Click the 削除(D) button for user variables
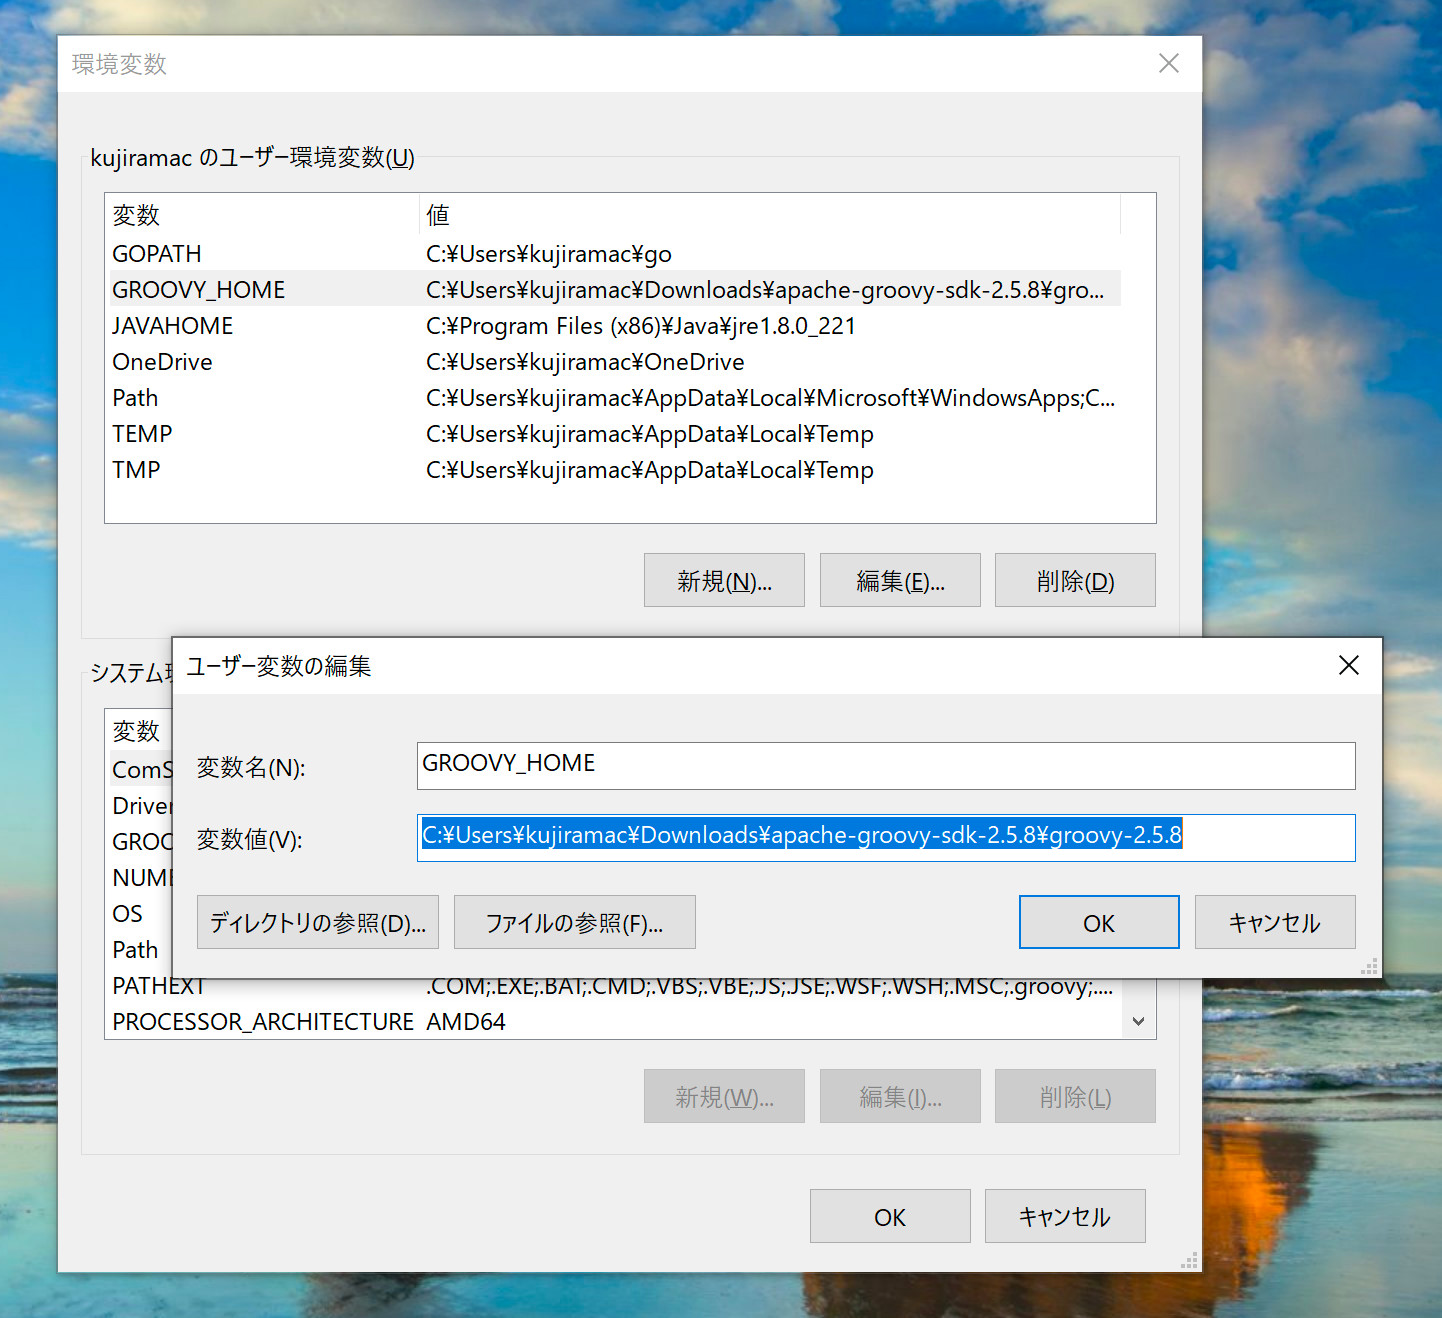The width and height of the screenshot is (1442, 1318). coord(1075,580)
